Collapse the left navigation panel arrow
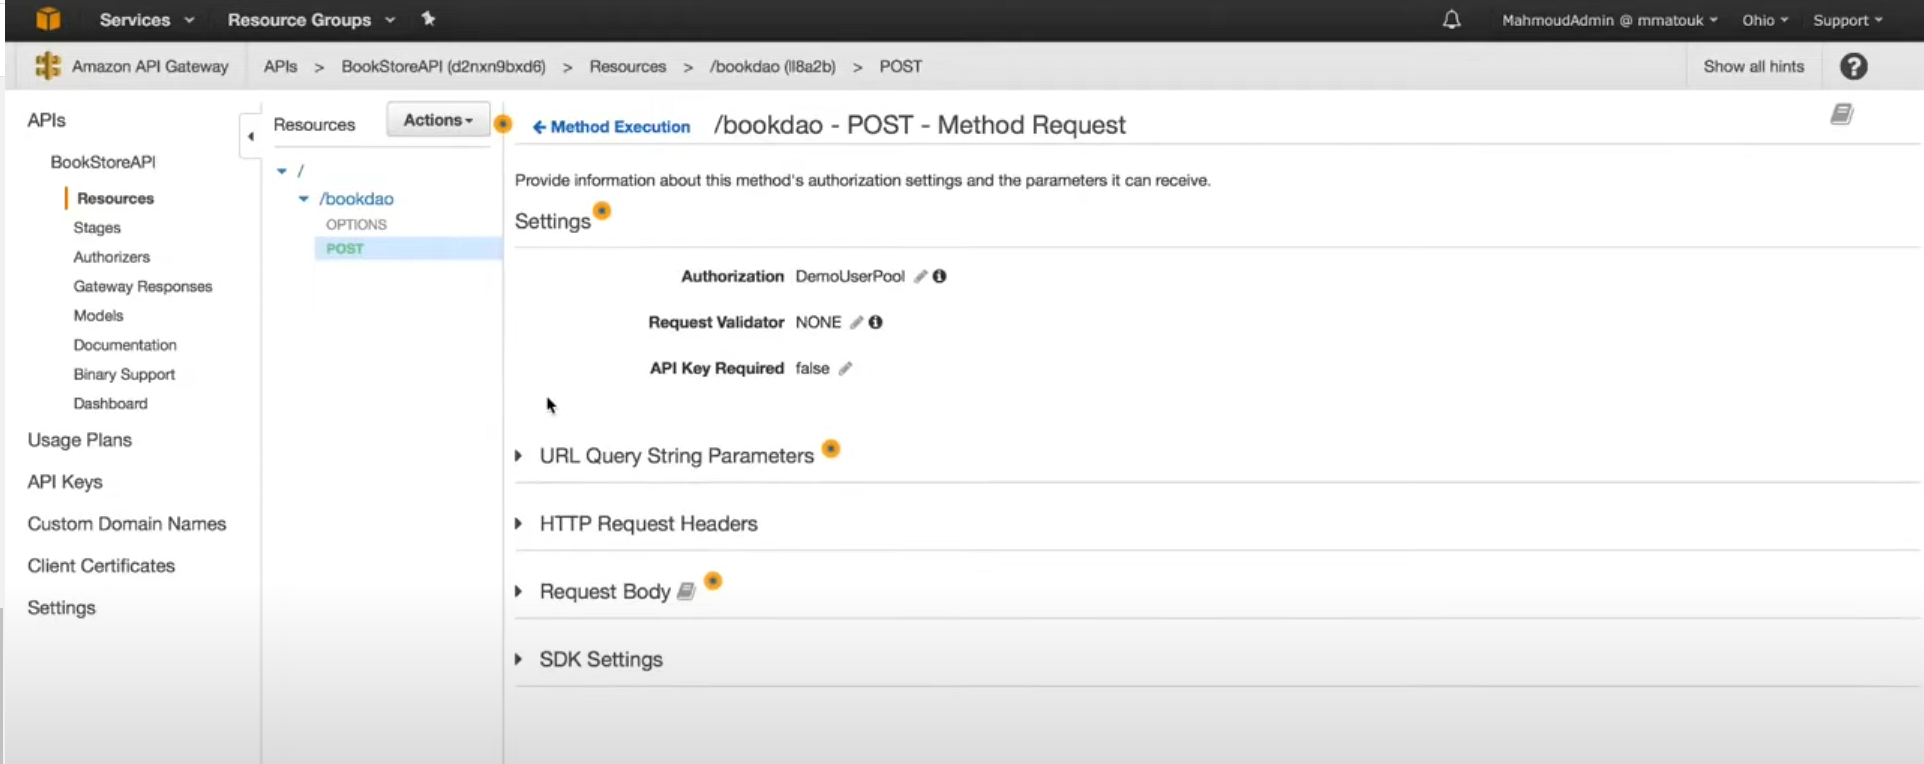The height and width of the screenshot is (764, 1924). coord(250,136)
